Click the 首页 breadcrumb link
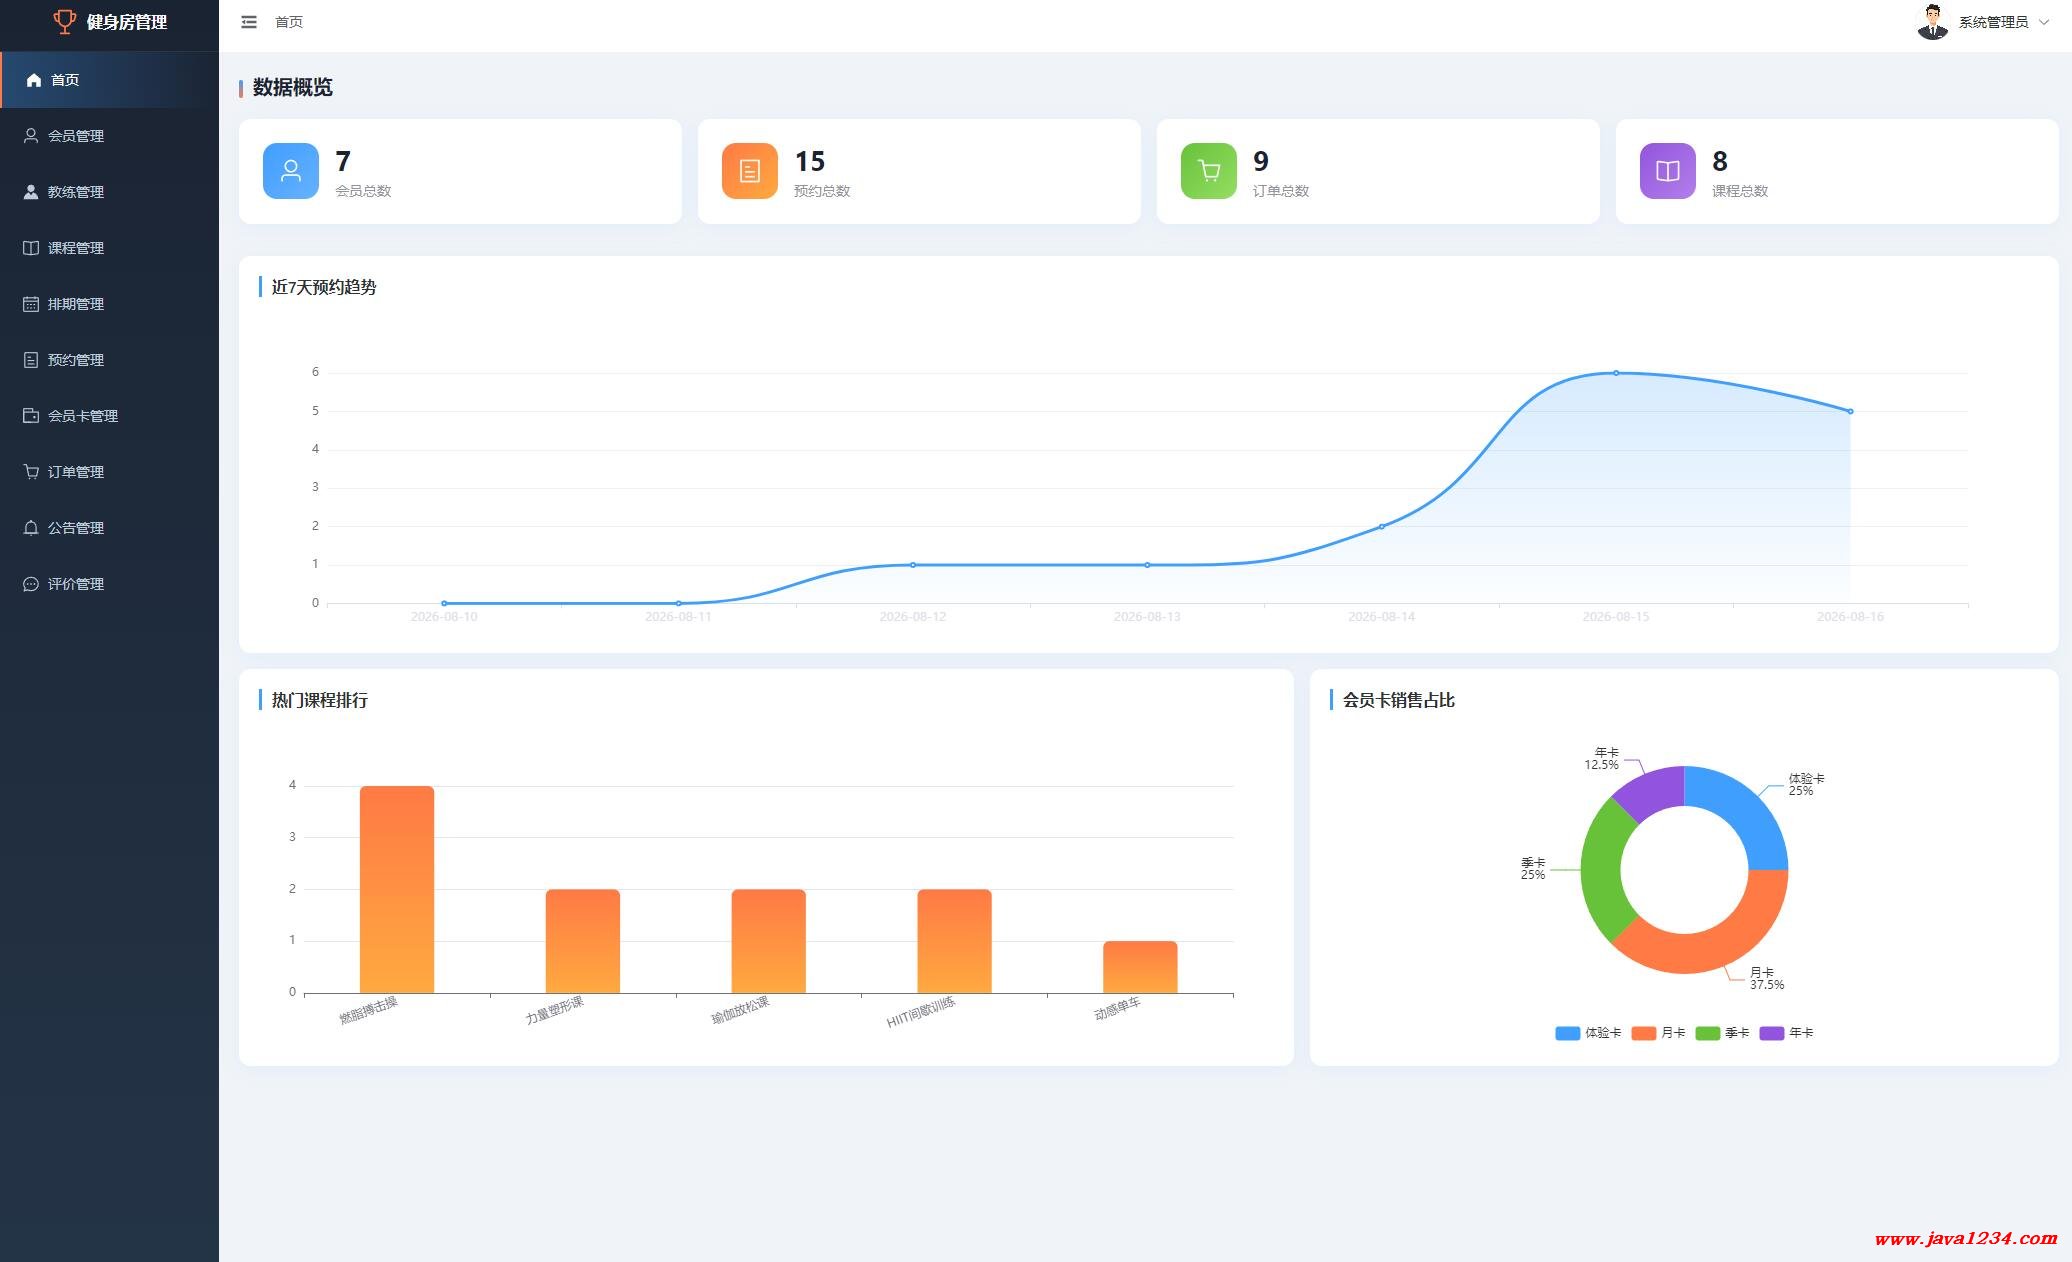Image resolution: width=2072 pixels, height=1262 pixels. pos(289,22)
